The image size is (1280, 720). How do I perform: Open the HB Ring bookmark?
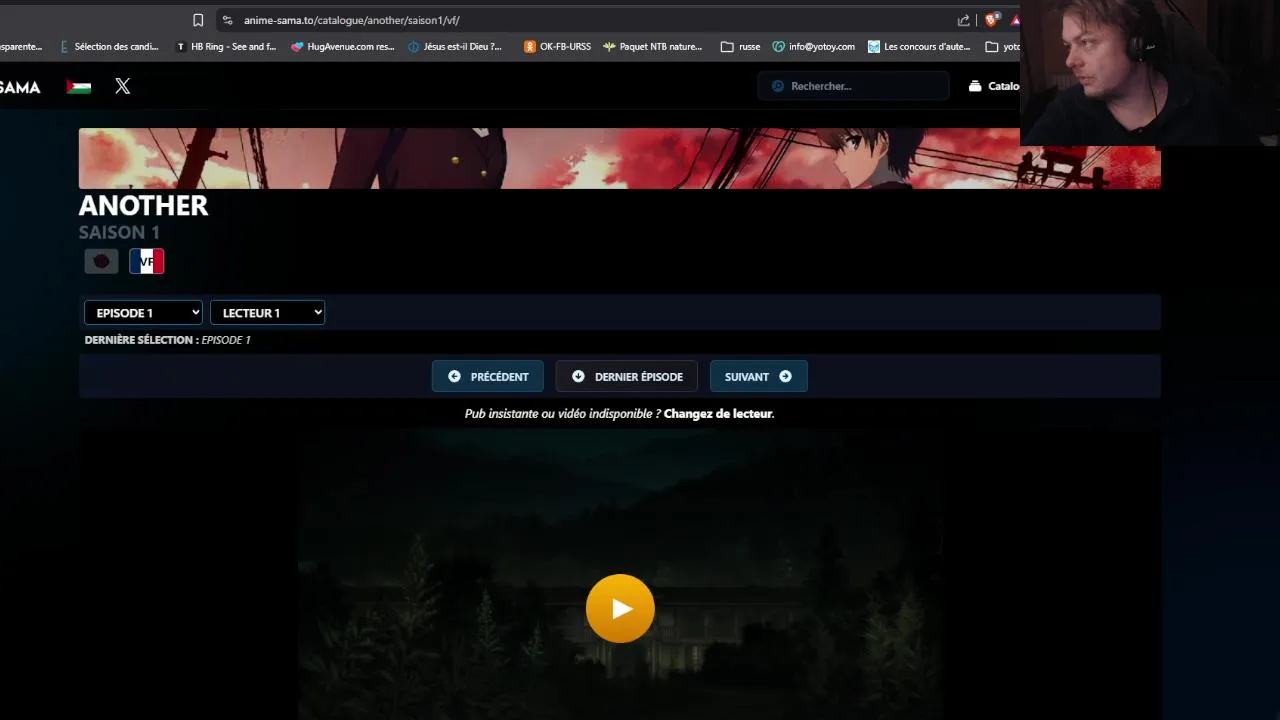click(226, 46)
